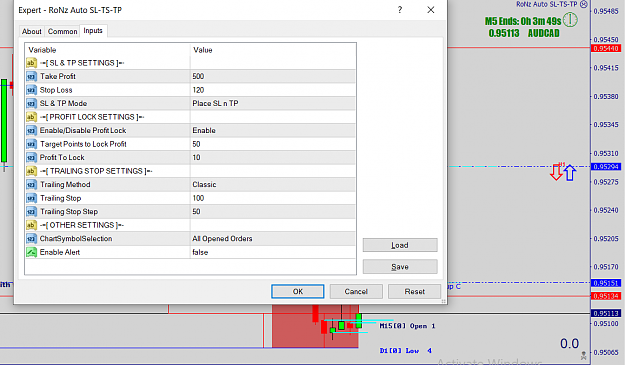Click the SL & TP Mode variable icon
Viewport: 625px width, 365px height.
[31, 104]
